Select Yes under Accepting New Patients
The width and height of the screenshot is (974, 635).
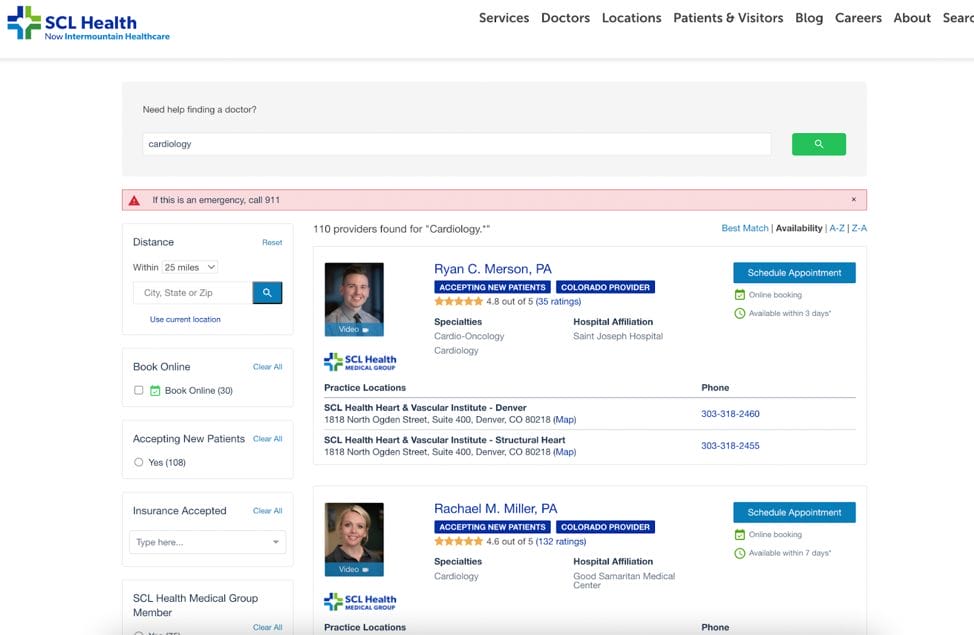[x=138, y=462]
